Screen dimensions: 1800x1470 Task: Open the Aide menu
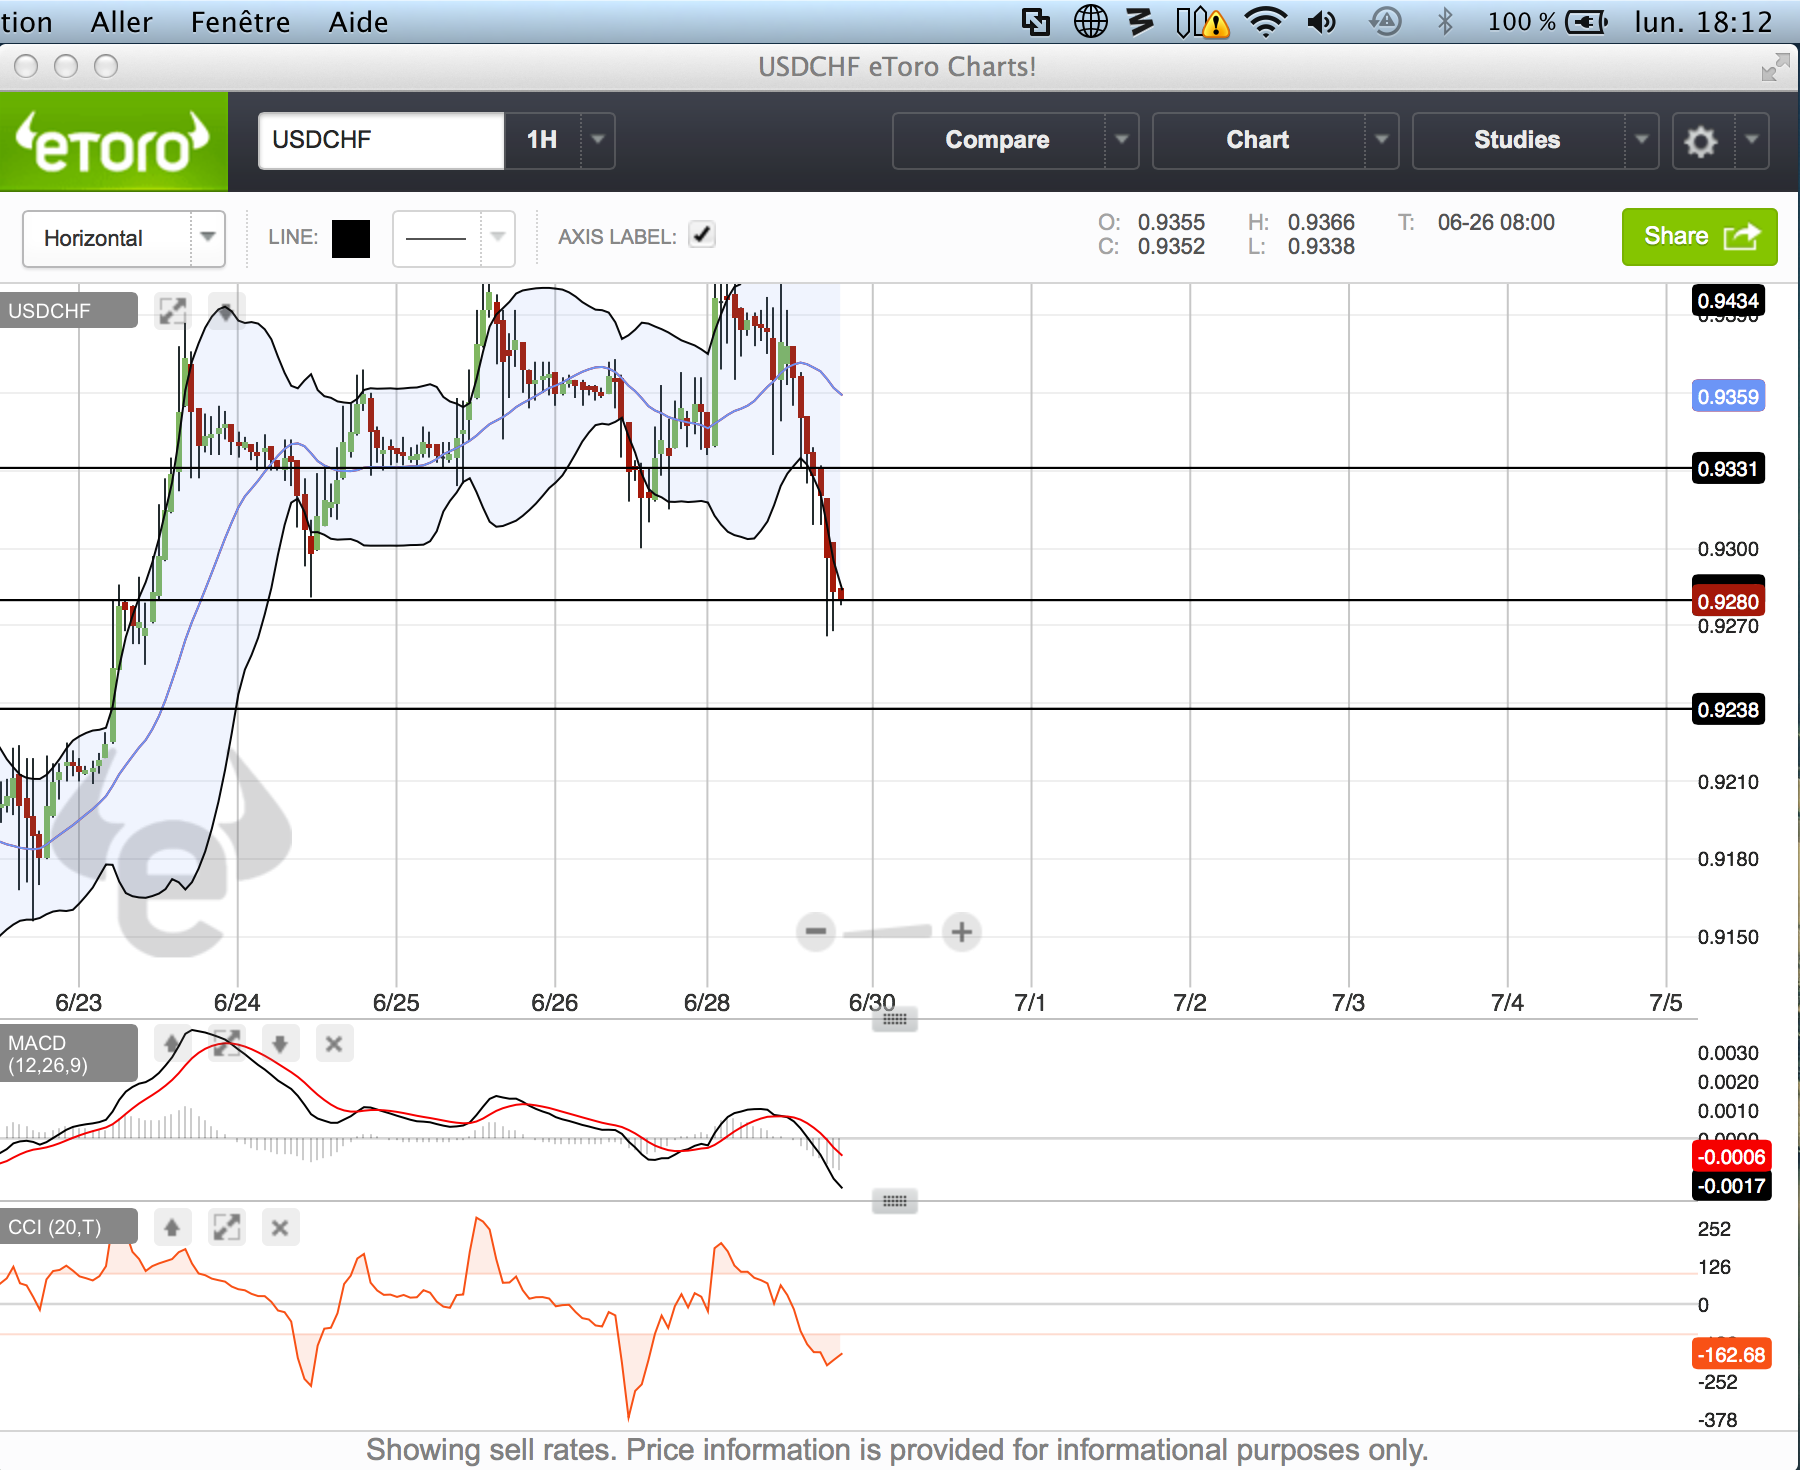[358, 22]
